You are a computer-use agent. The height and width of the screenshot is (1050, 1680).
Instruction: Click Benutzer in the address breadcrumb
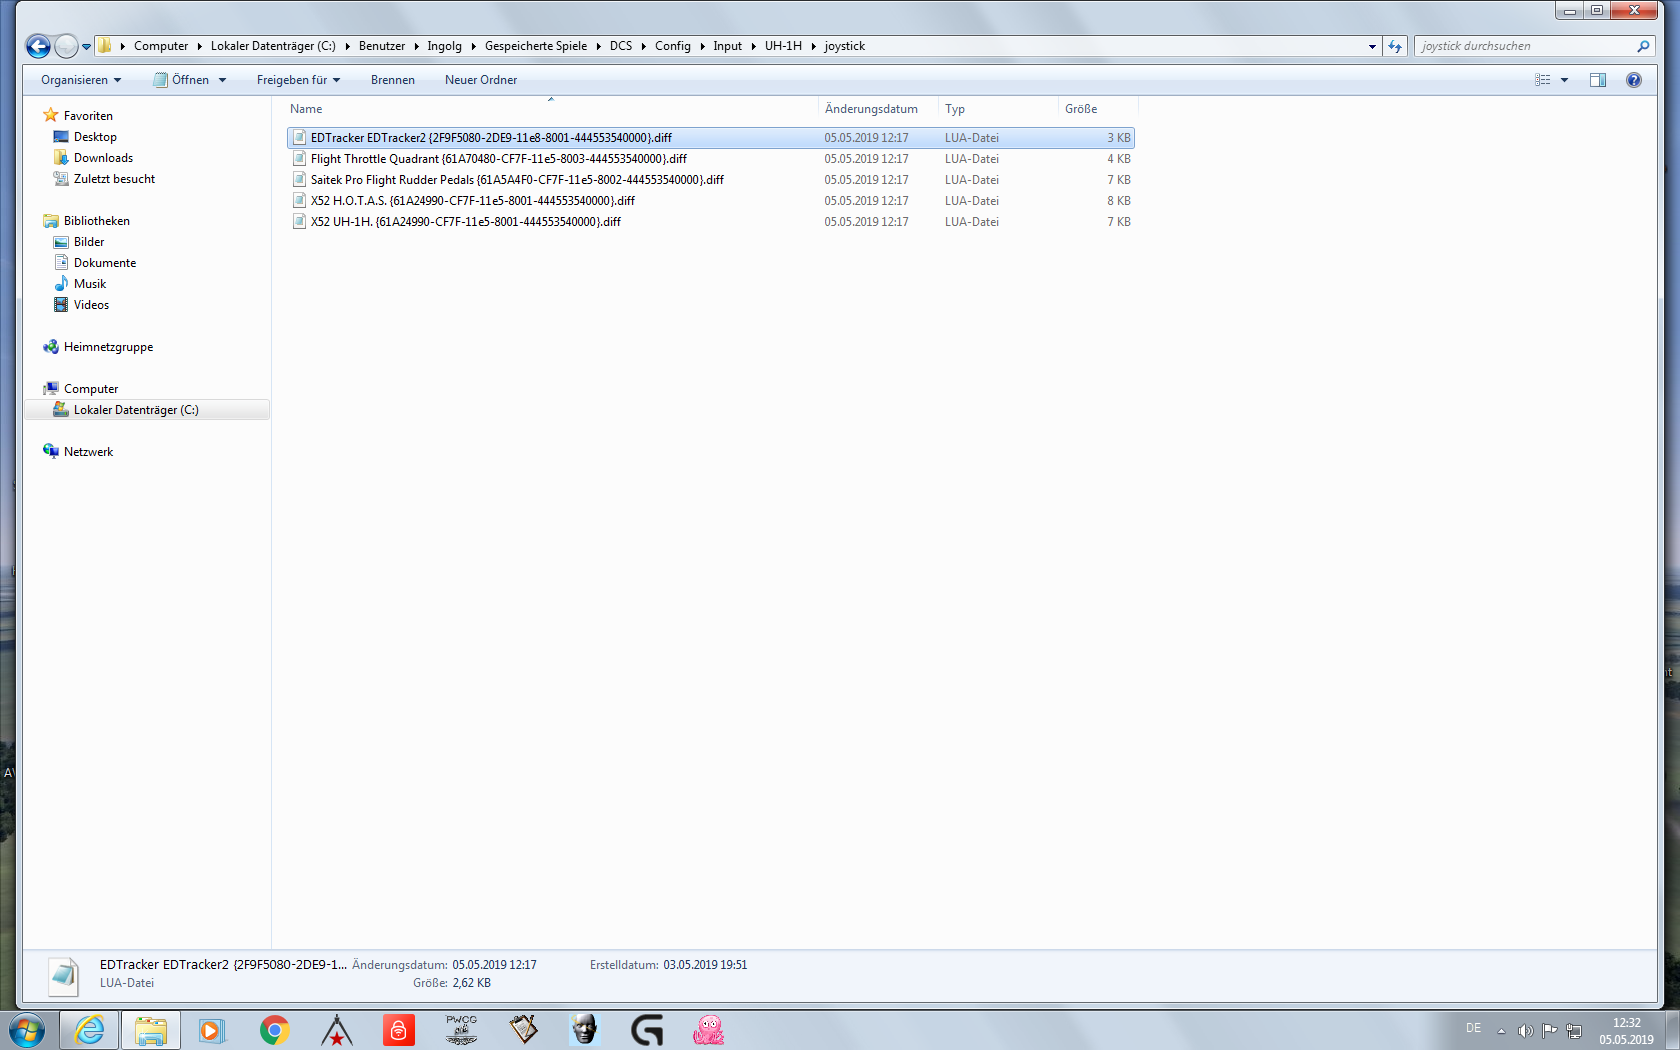click(382, 46)
